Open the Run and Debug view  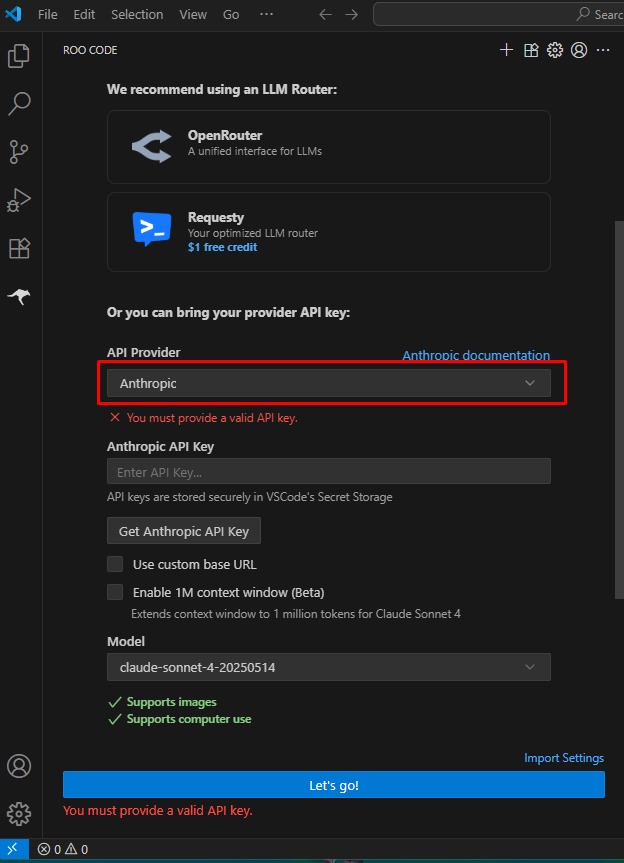click(x=19, y=200)
